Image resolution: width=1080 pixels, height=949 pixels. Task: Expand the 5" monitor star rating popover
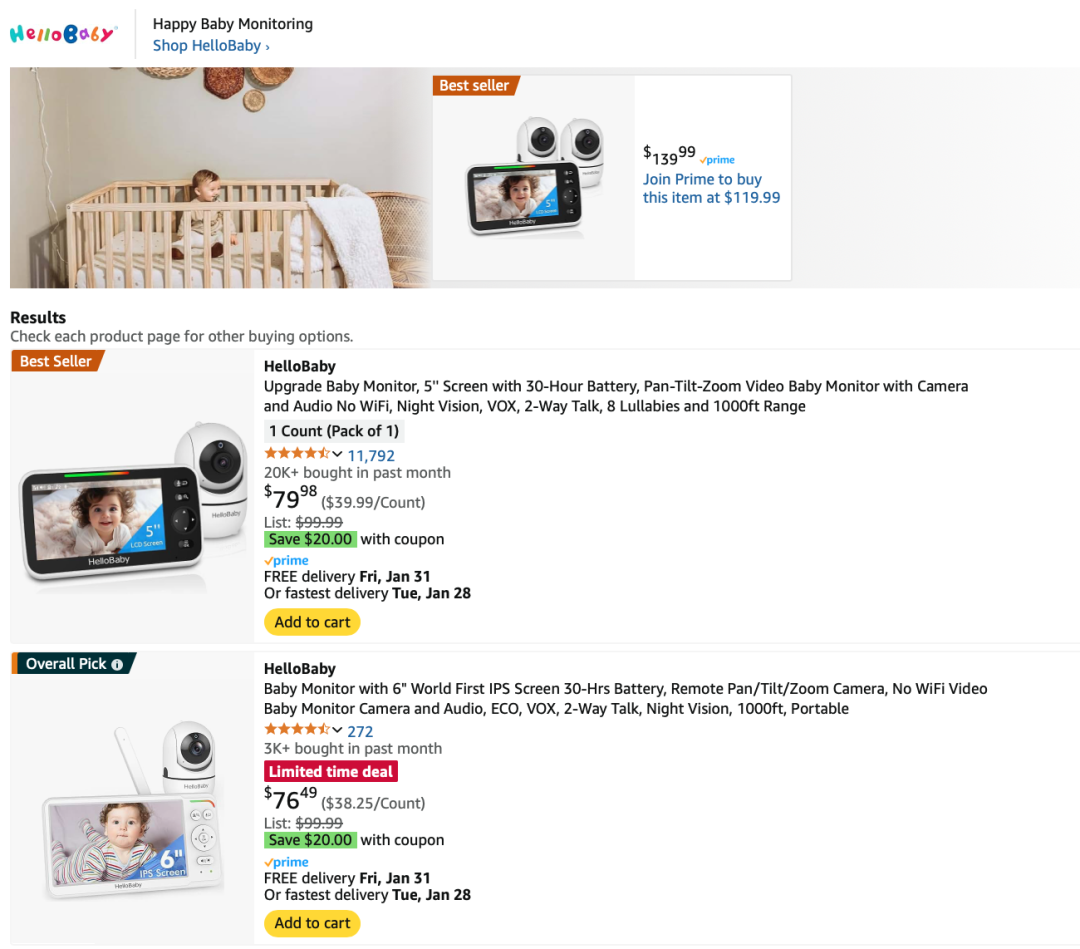pyautogui.click(x=337, y=454)
